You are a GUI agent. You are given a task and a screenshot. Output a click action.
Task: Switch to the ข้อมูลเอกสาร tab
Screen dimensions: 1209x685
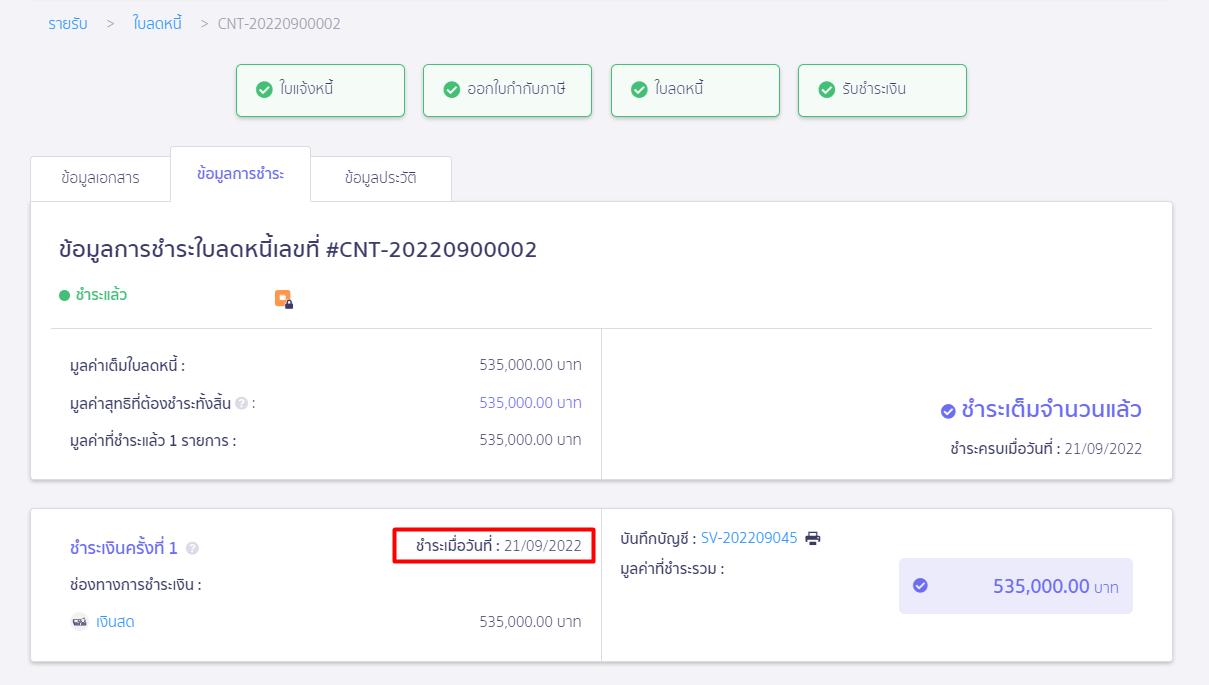[100, 179]
